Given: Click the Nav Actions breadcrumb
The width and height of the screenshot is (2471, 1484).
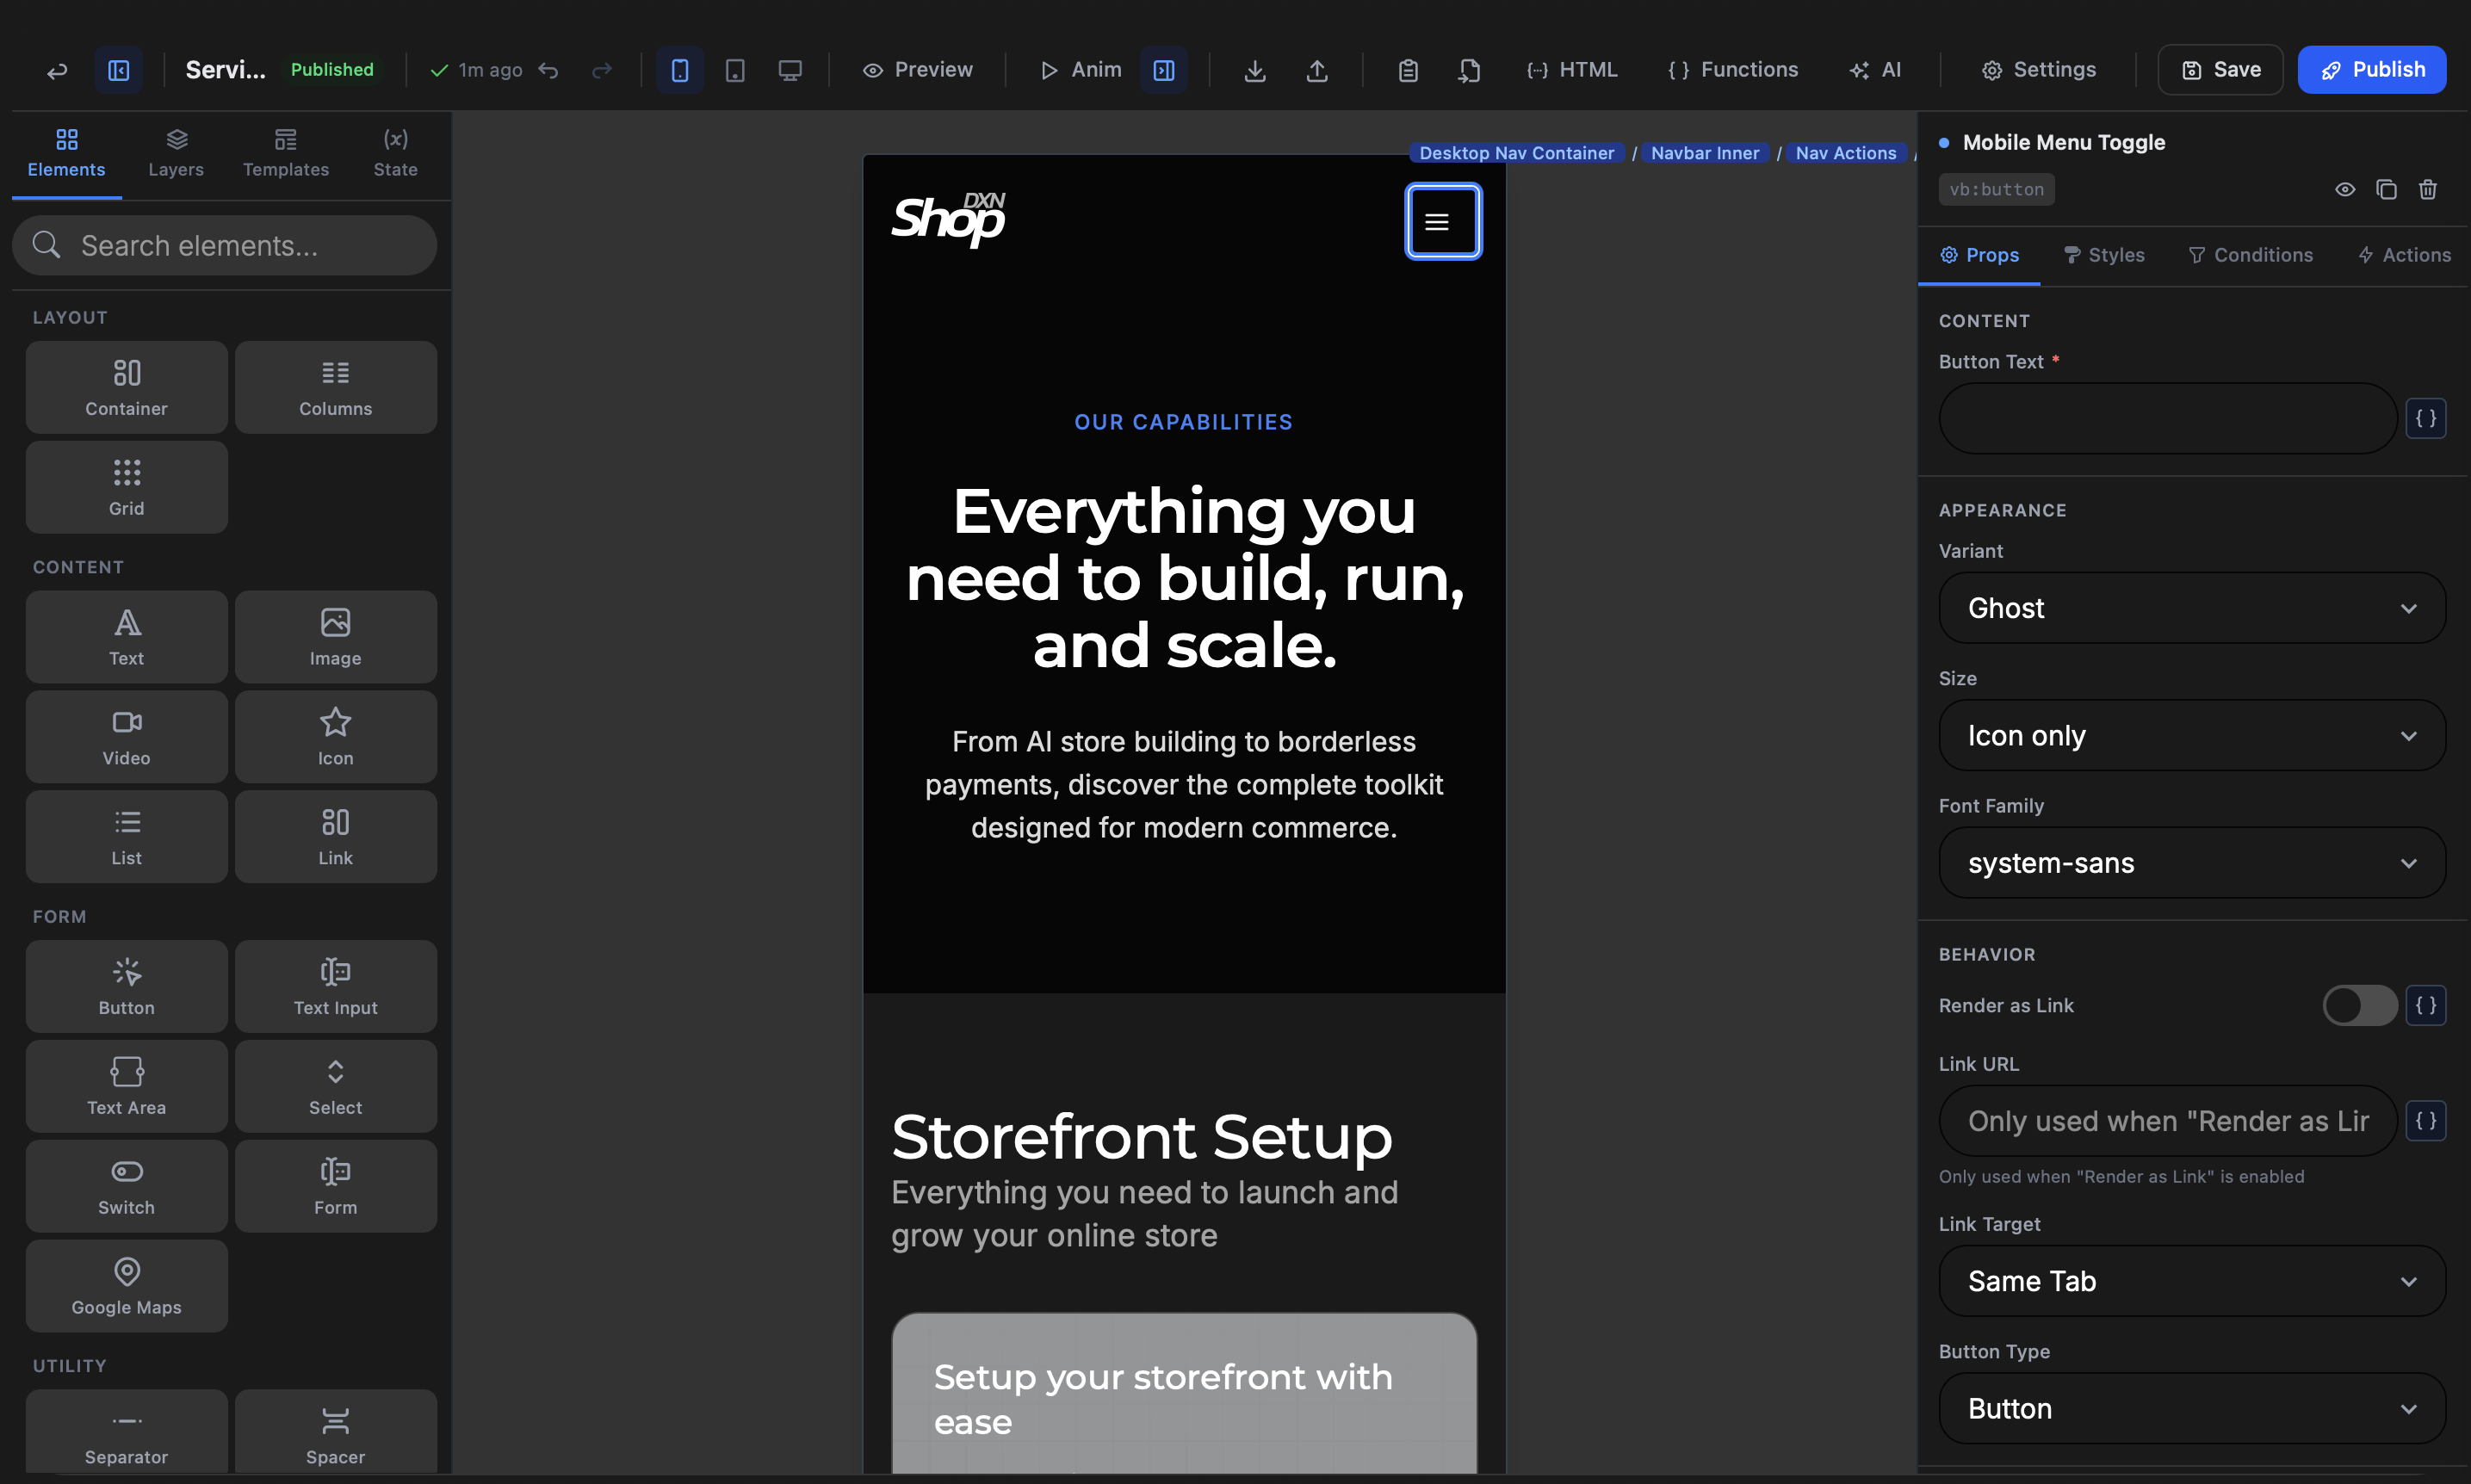Looking at the screenshot, I should 1846,153.
